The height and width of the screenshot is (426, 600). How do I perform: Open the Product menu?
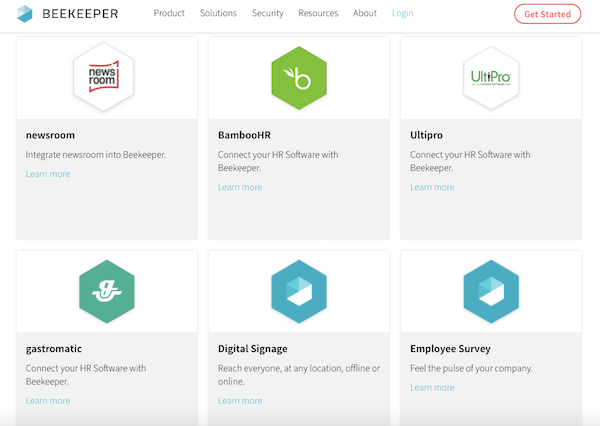pos(169,13)
